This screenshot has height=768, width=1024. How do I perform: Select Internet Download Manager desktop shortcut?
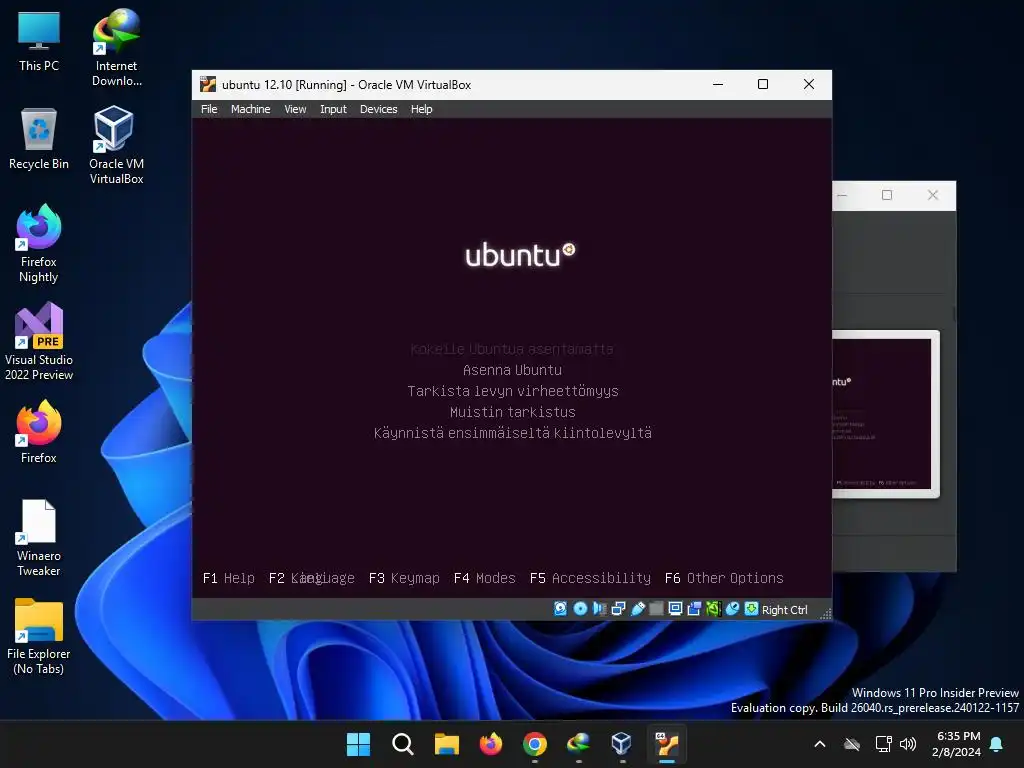pyautogui.click(x=116, y=48)
